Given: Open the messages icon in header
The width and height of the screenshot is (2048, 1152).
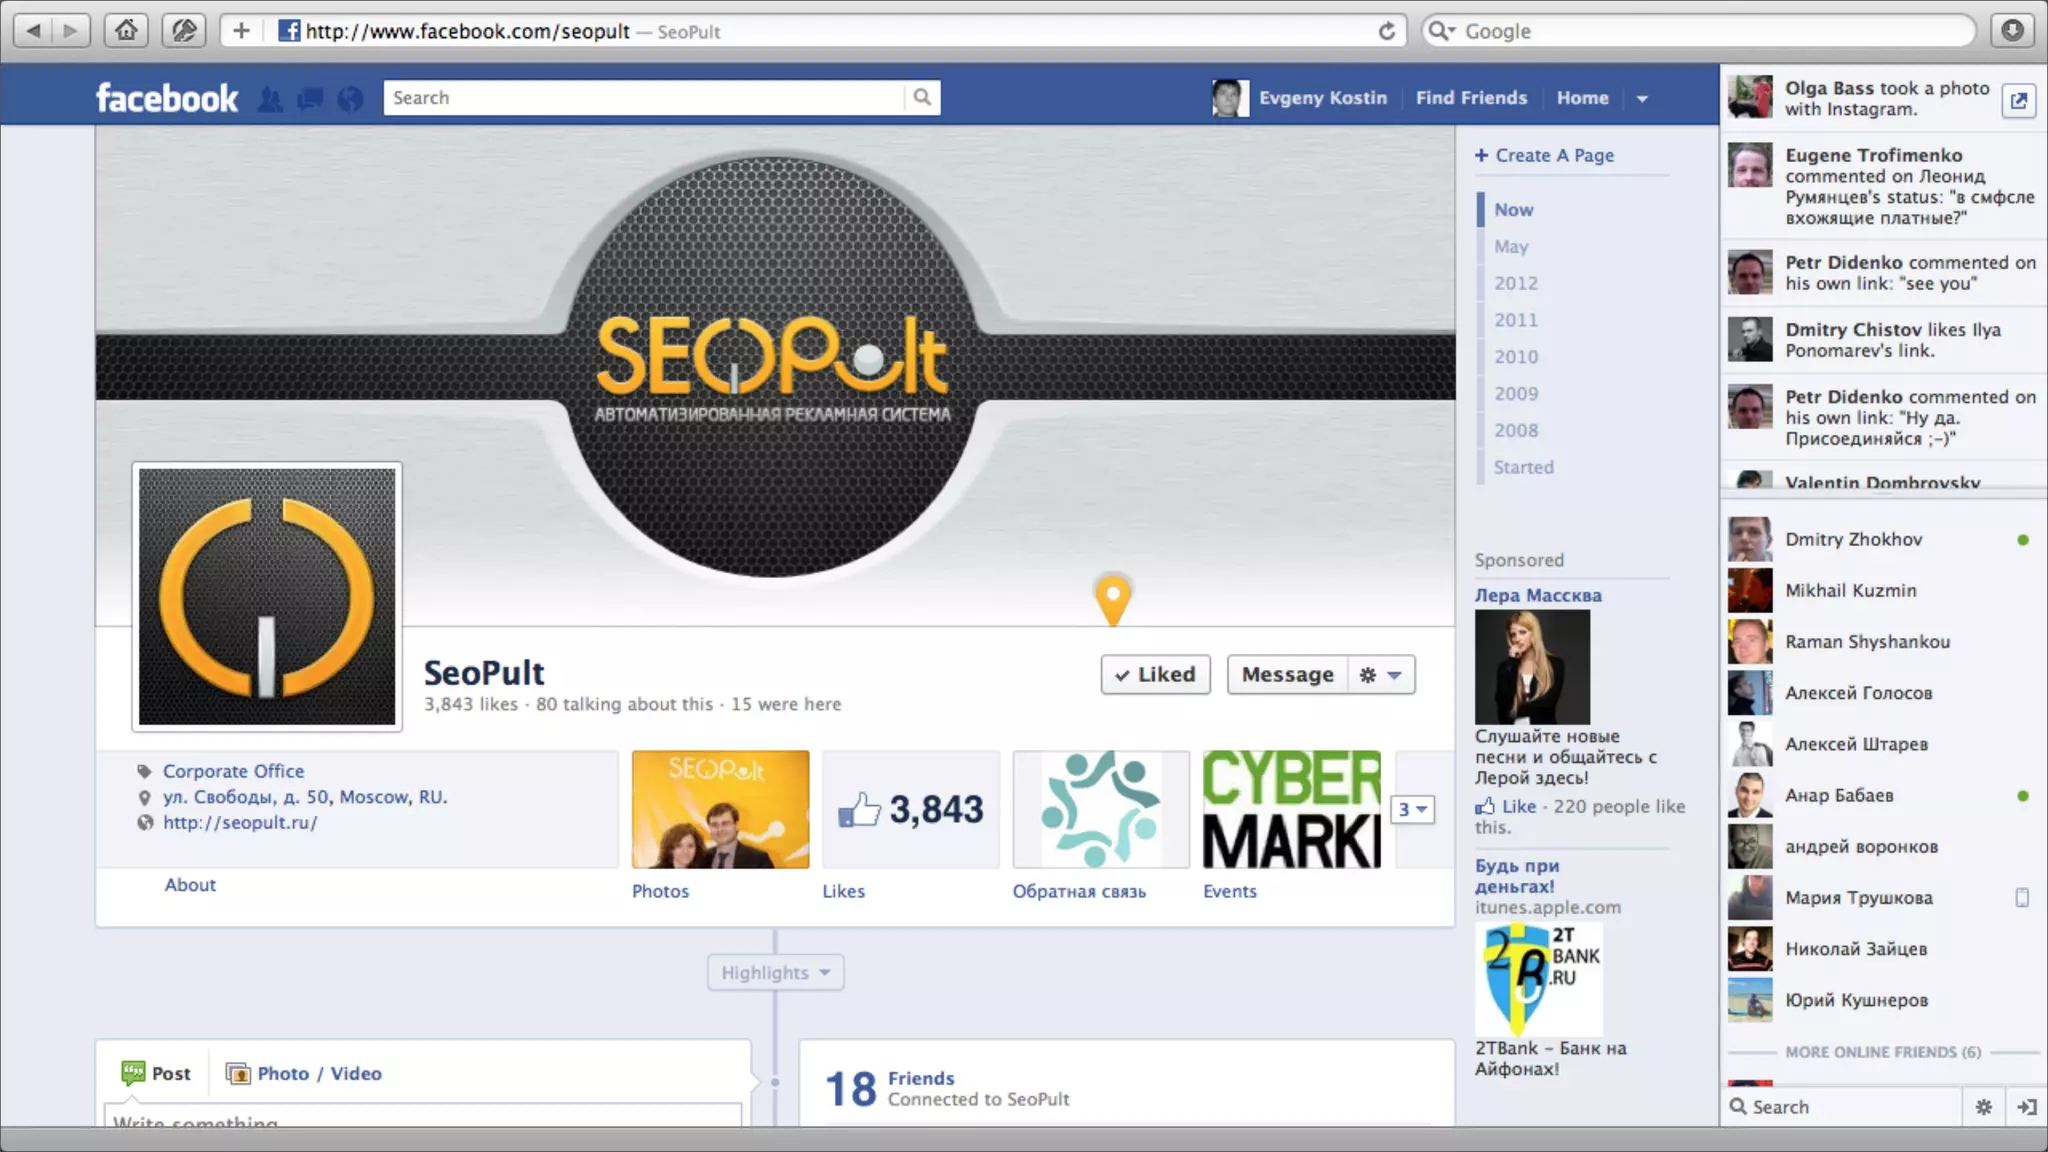Looking at the screenshot, I should pos(310,98).
